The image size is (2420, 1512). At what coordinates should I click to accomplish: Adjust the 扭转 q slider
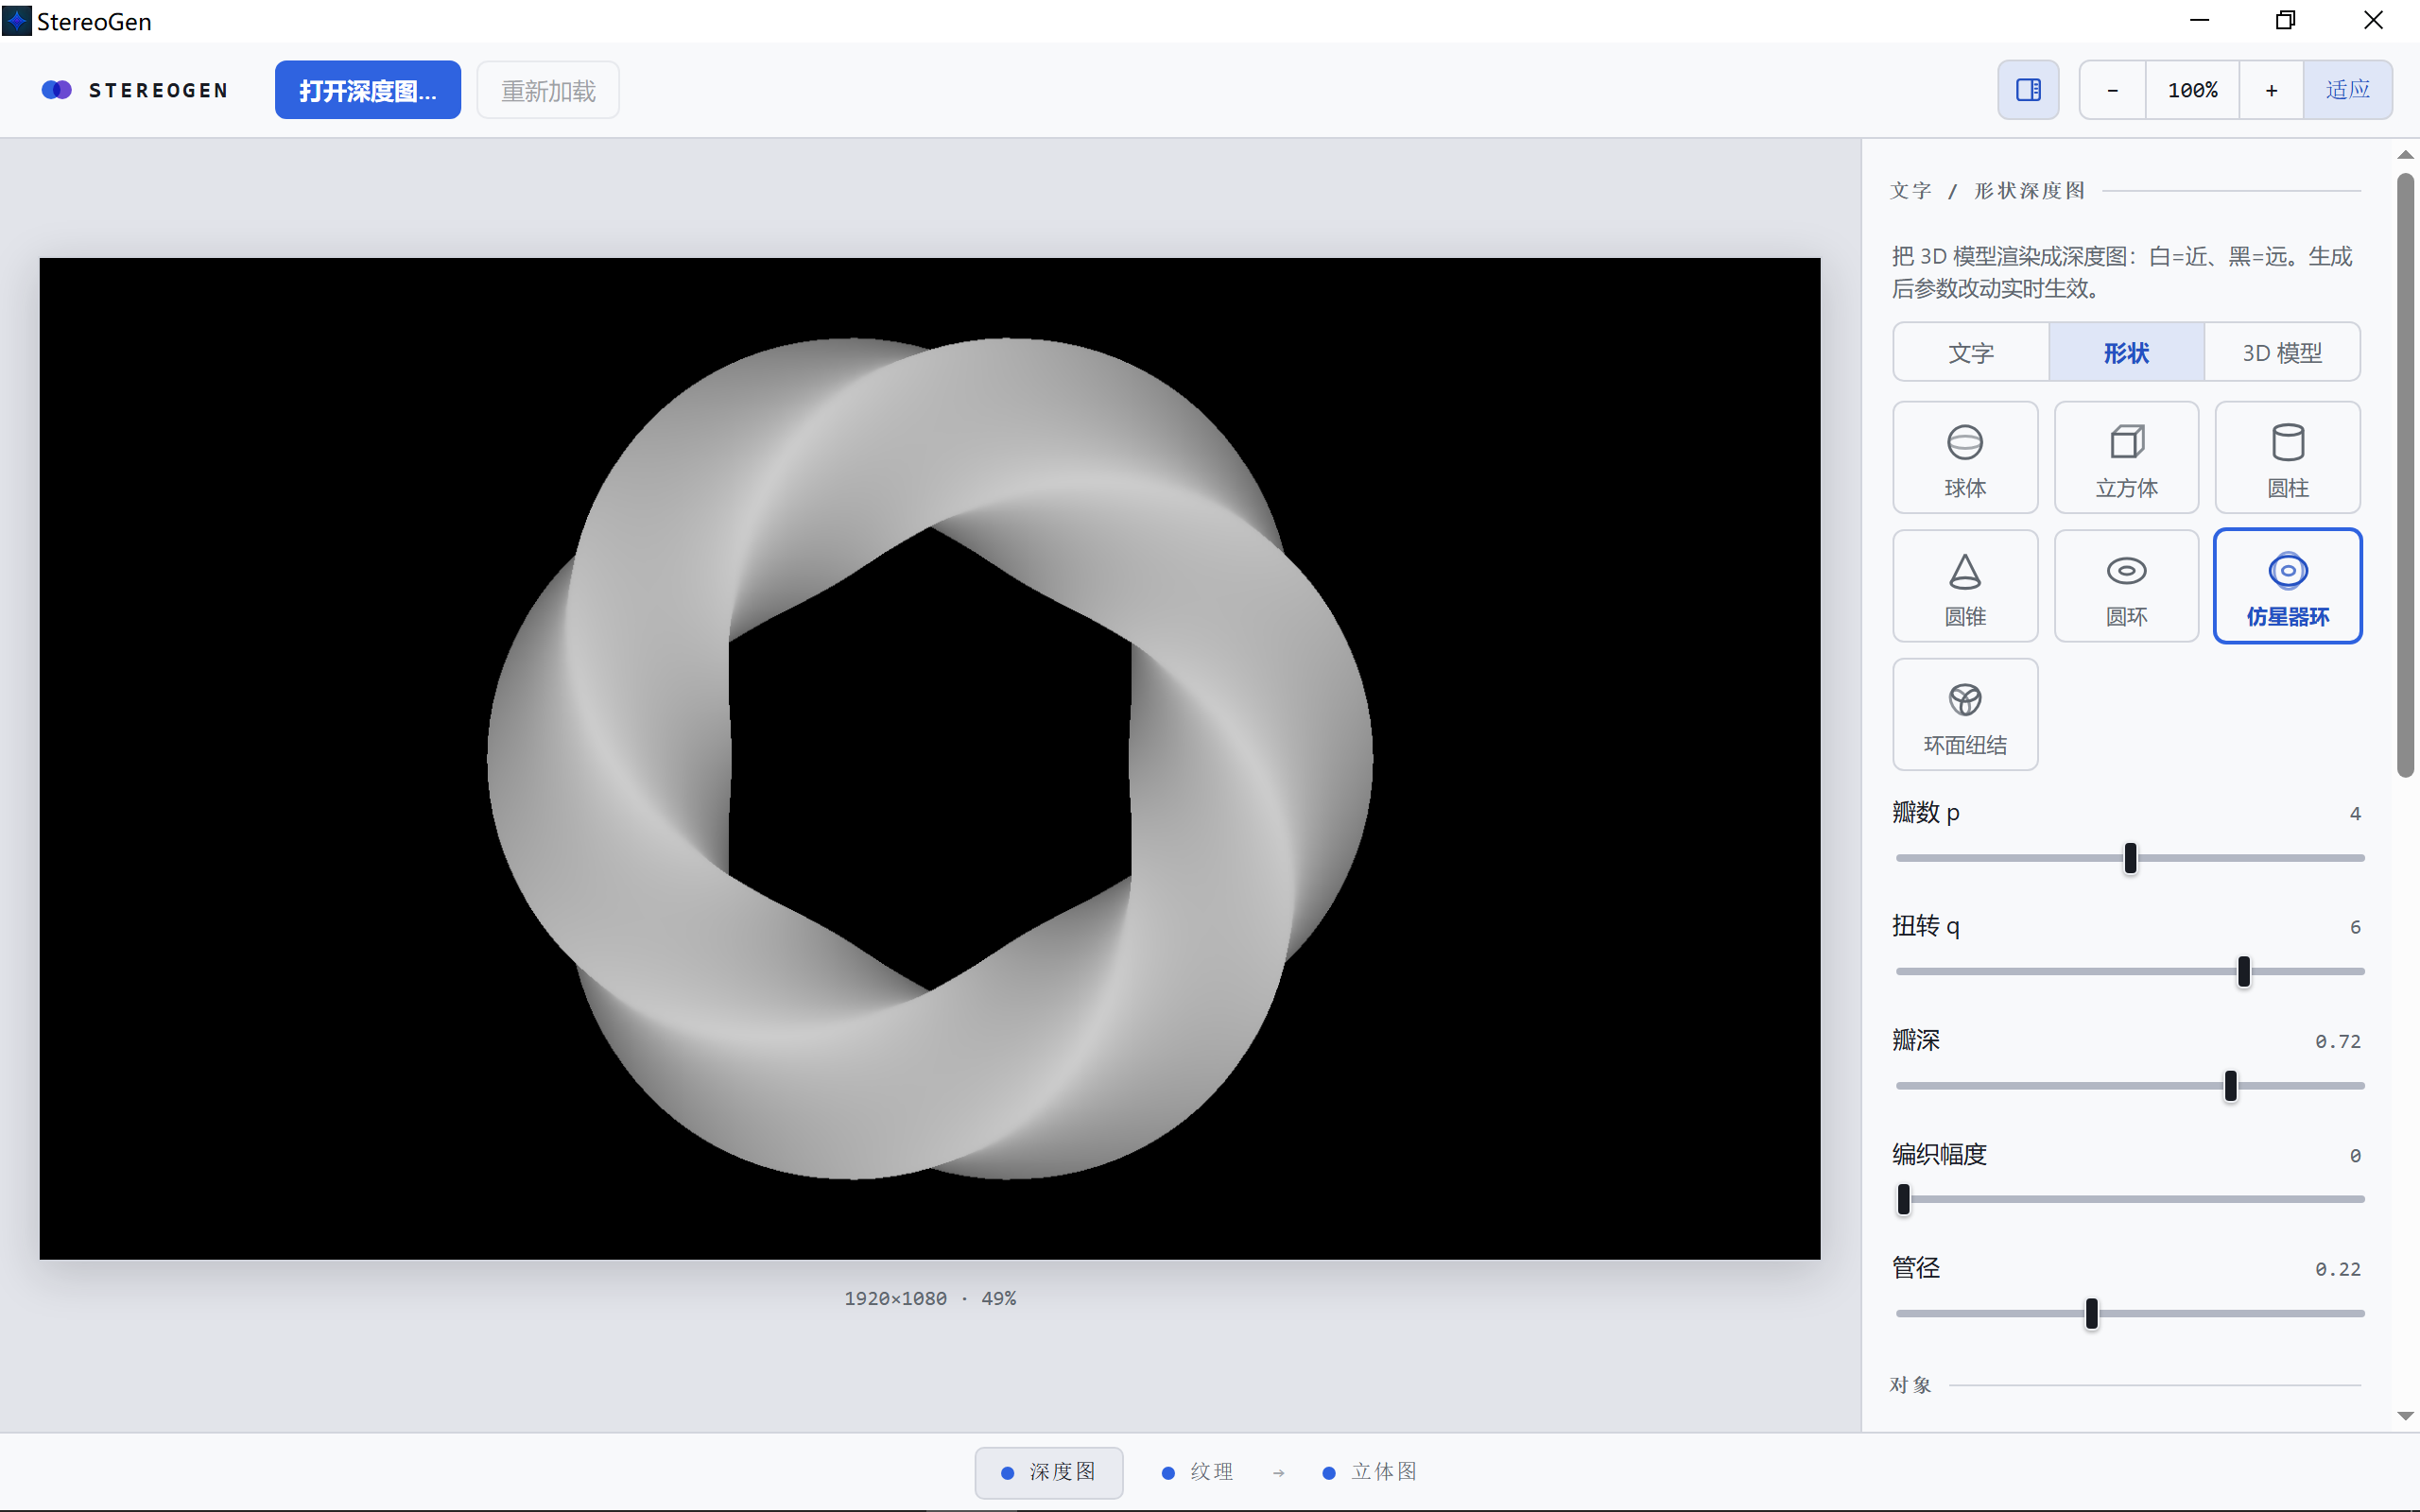point(2130,971)
